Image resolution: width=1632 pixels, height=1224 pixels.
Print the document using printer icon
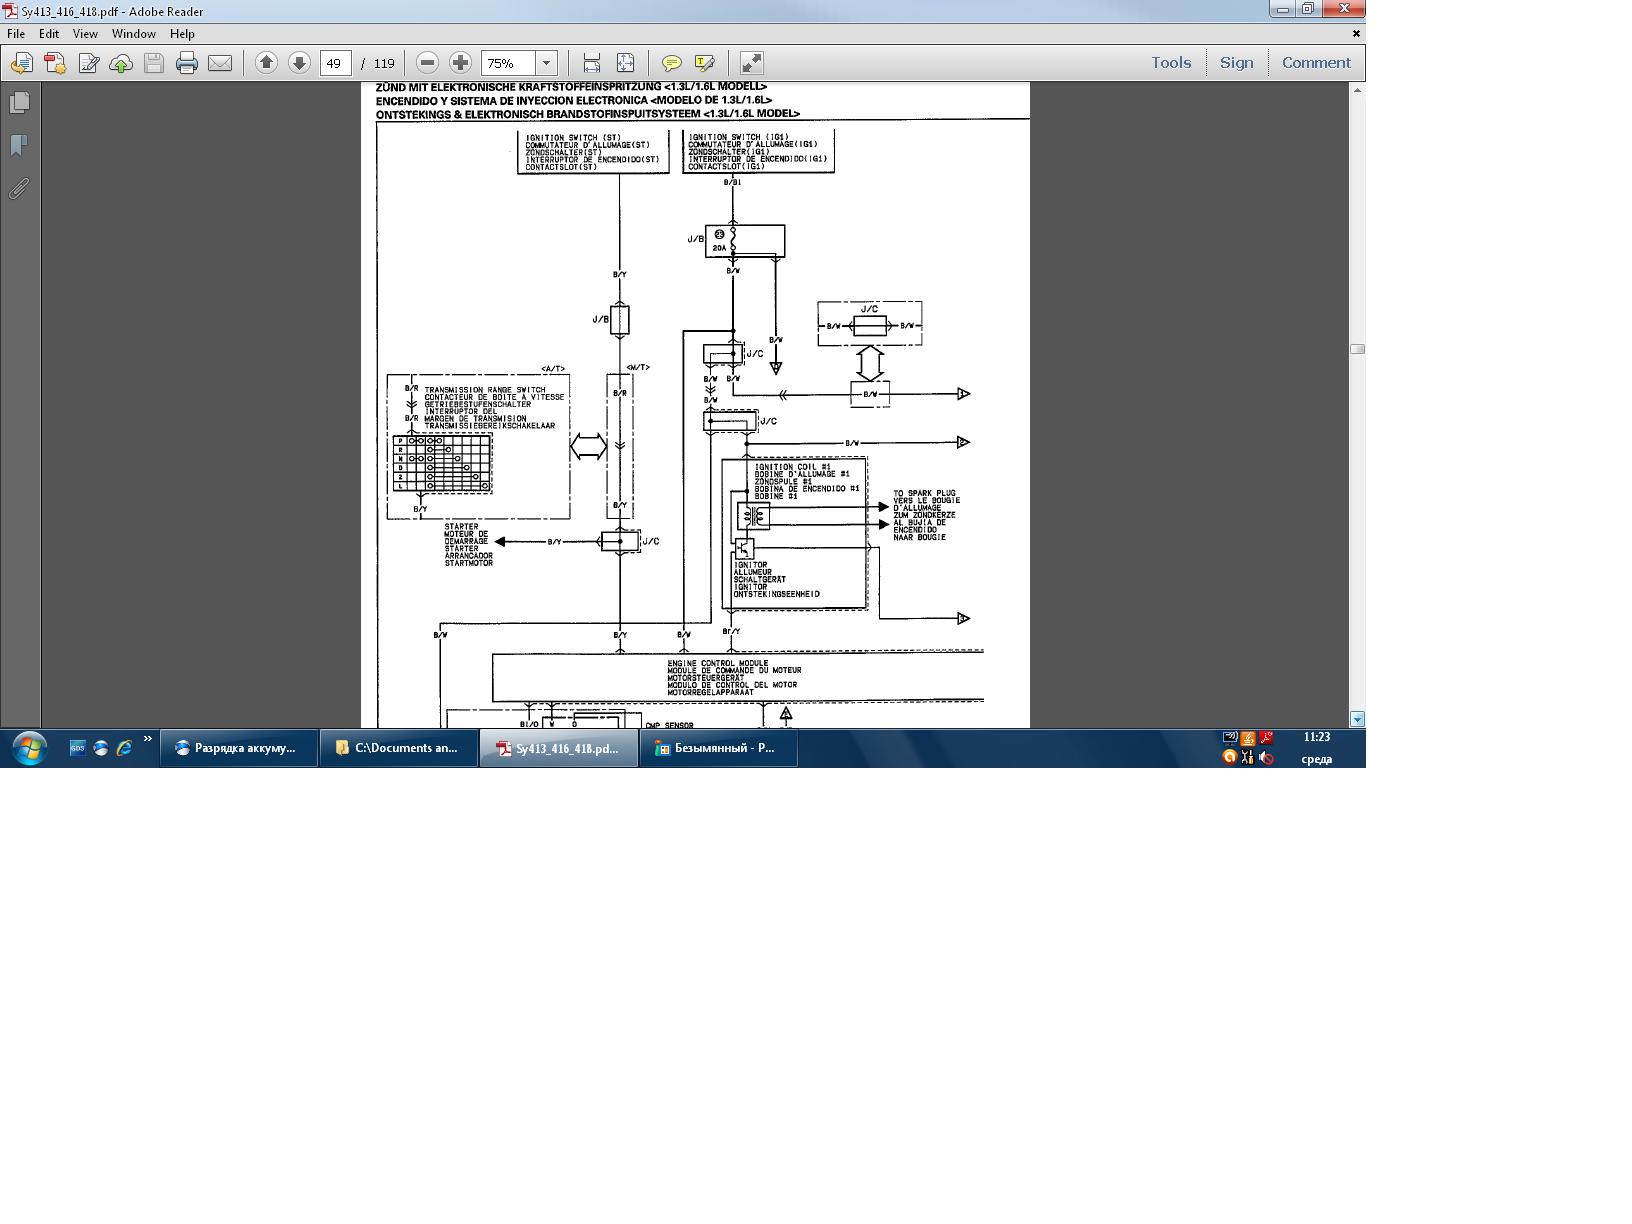pyautogui.click(x=187, y=63)
